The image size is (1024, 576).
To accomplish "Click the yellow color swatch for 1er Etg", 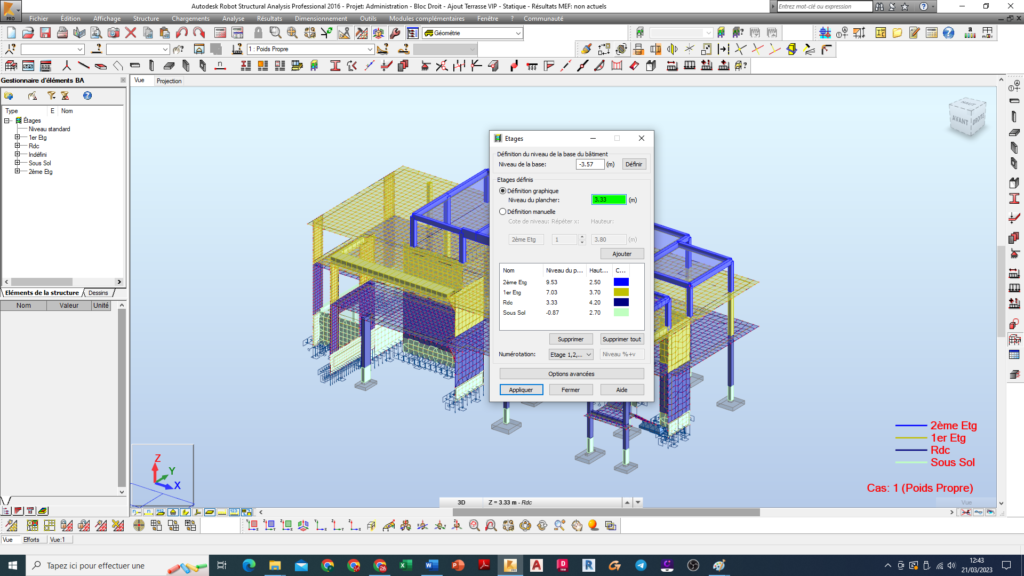I will [x=621, y=293].
